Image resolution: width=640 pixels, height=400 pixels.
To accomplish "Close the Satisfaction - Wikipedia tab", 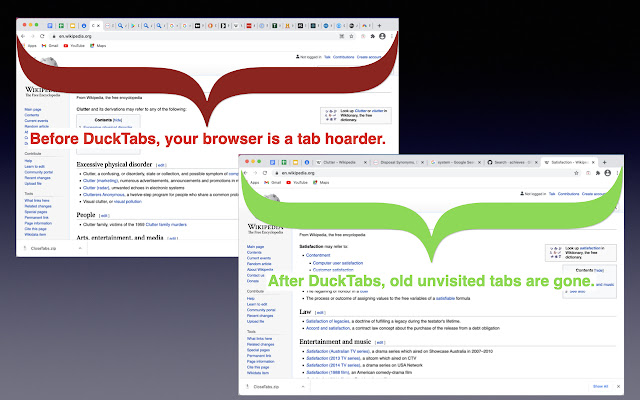I will tap(593, 162).
